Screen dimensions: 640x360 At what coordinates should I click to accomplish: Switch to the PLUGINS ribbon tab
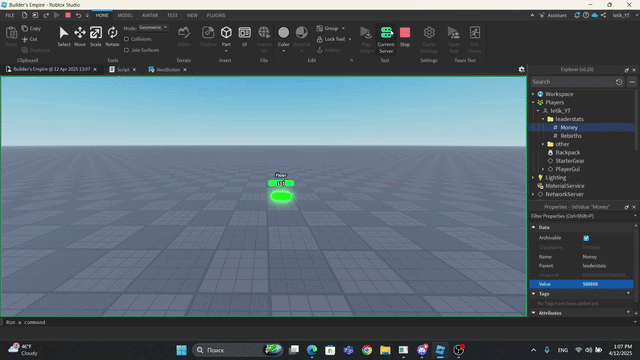(216, 15)
